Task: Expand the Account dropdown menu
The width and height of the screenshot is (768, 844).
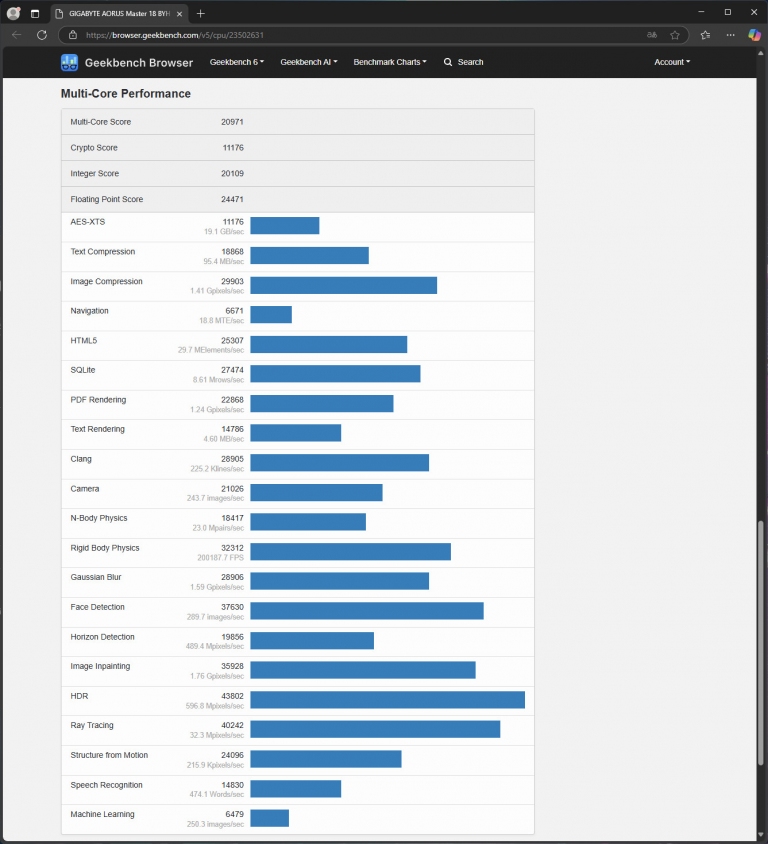Action: click(672, 62)
